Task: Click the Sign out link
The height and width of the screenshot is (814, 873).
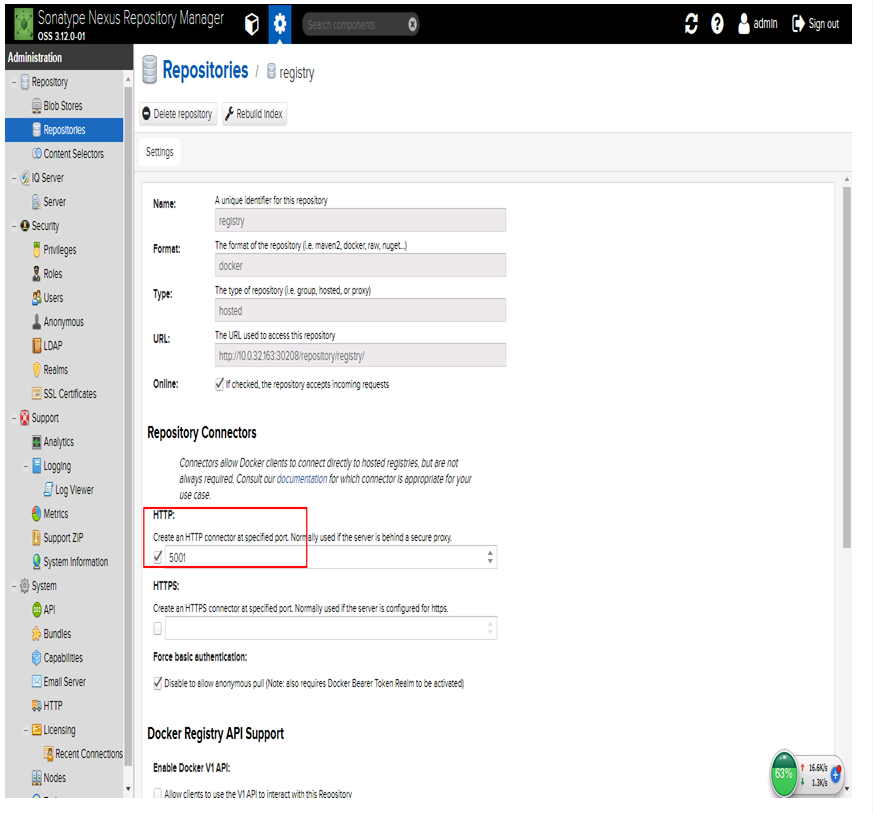Action: [x=823, y=24]
